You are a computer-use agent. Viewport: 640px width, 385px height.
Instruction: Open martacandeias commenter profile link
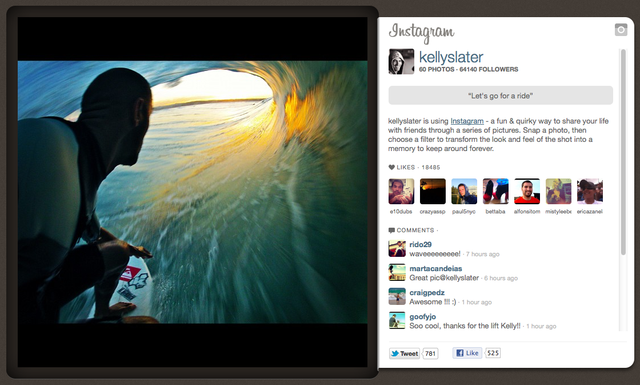[x=436, y=269]
